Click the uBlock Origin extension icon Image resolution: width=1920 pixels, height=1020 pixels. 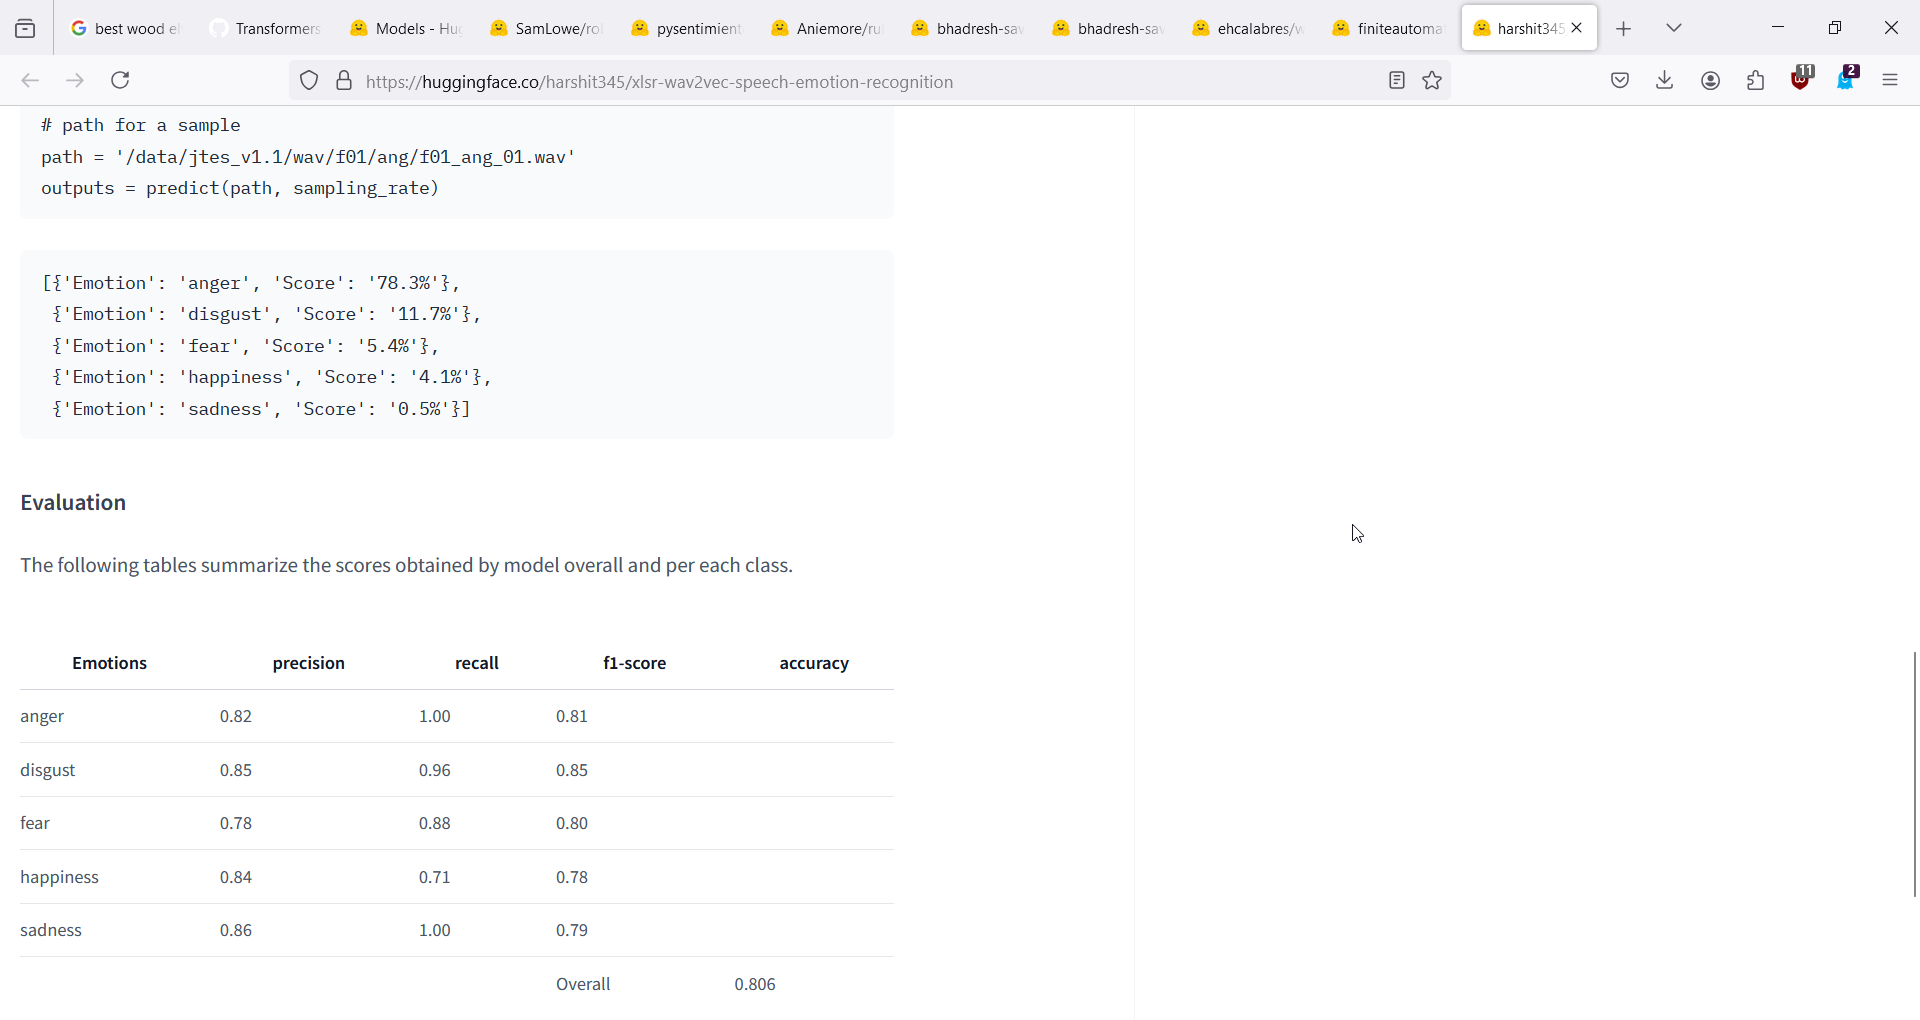click(x=1802, y=79)
